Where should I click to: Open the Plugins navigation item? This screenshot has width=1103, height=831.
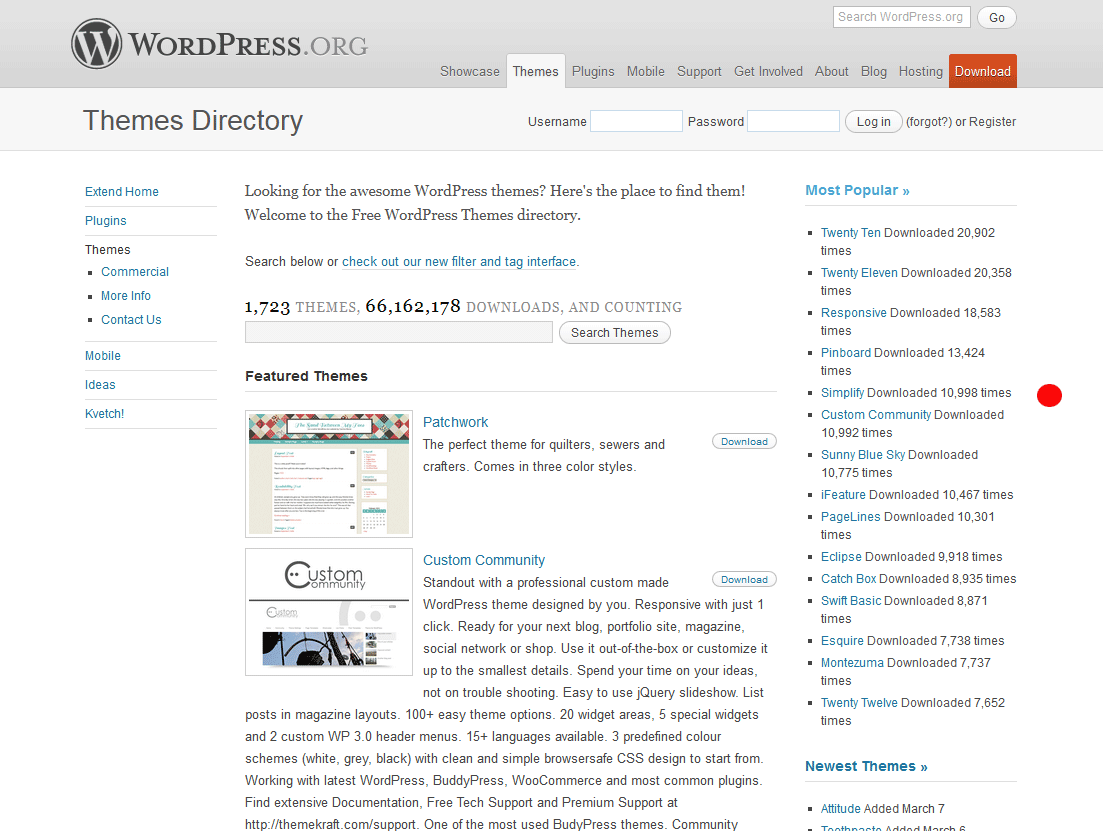click(592, 71)
